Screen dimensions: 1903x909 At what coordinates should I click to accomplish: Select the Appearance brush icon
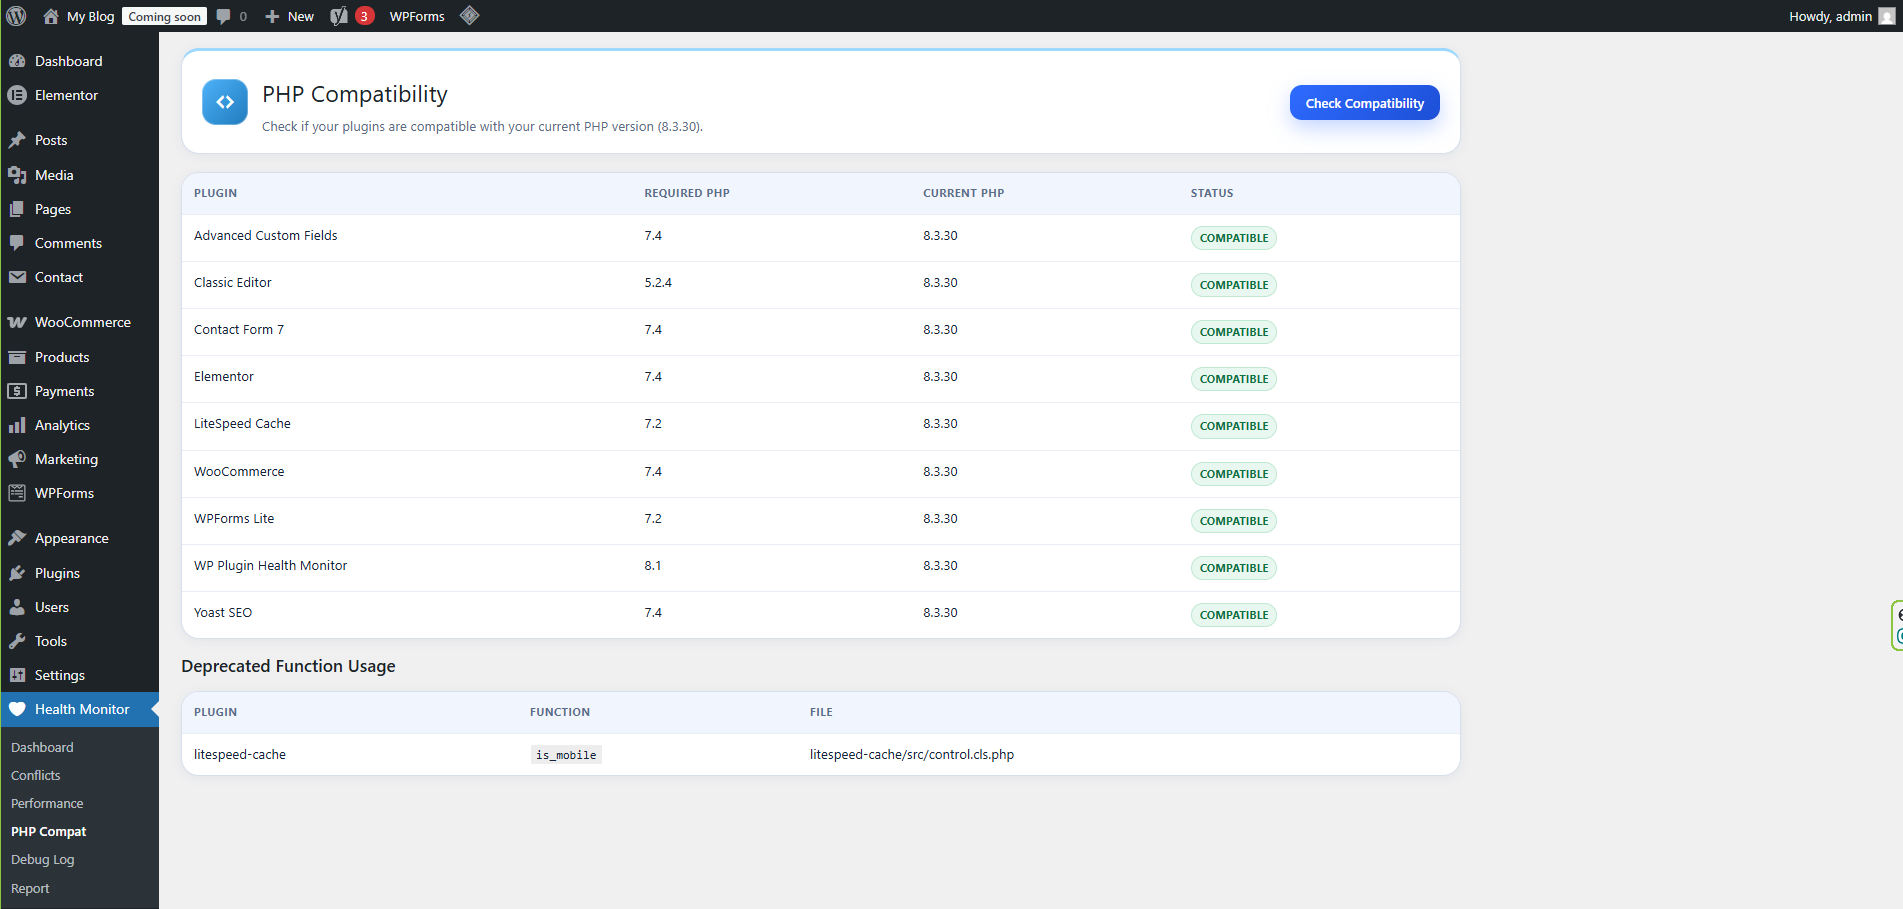tap(19, 538)
